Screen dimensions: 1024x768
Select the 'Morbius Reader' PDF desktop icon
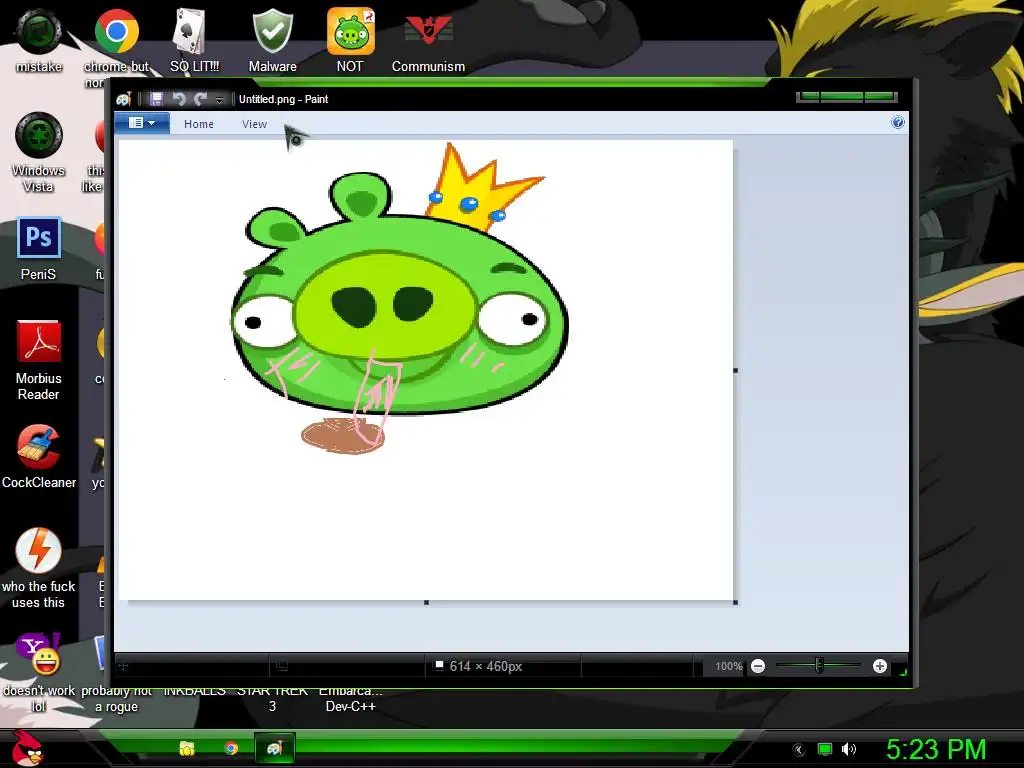click(x=39, y=360)
